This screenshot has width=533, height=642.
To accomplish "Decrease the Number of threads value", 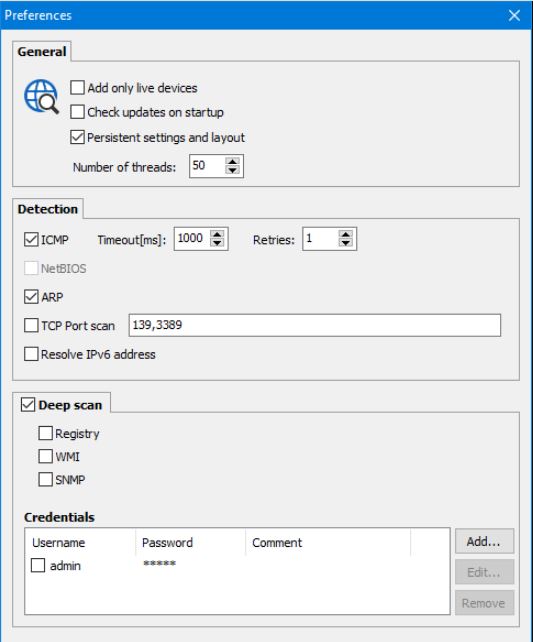I will click(x=233, y=170).
